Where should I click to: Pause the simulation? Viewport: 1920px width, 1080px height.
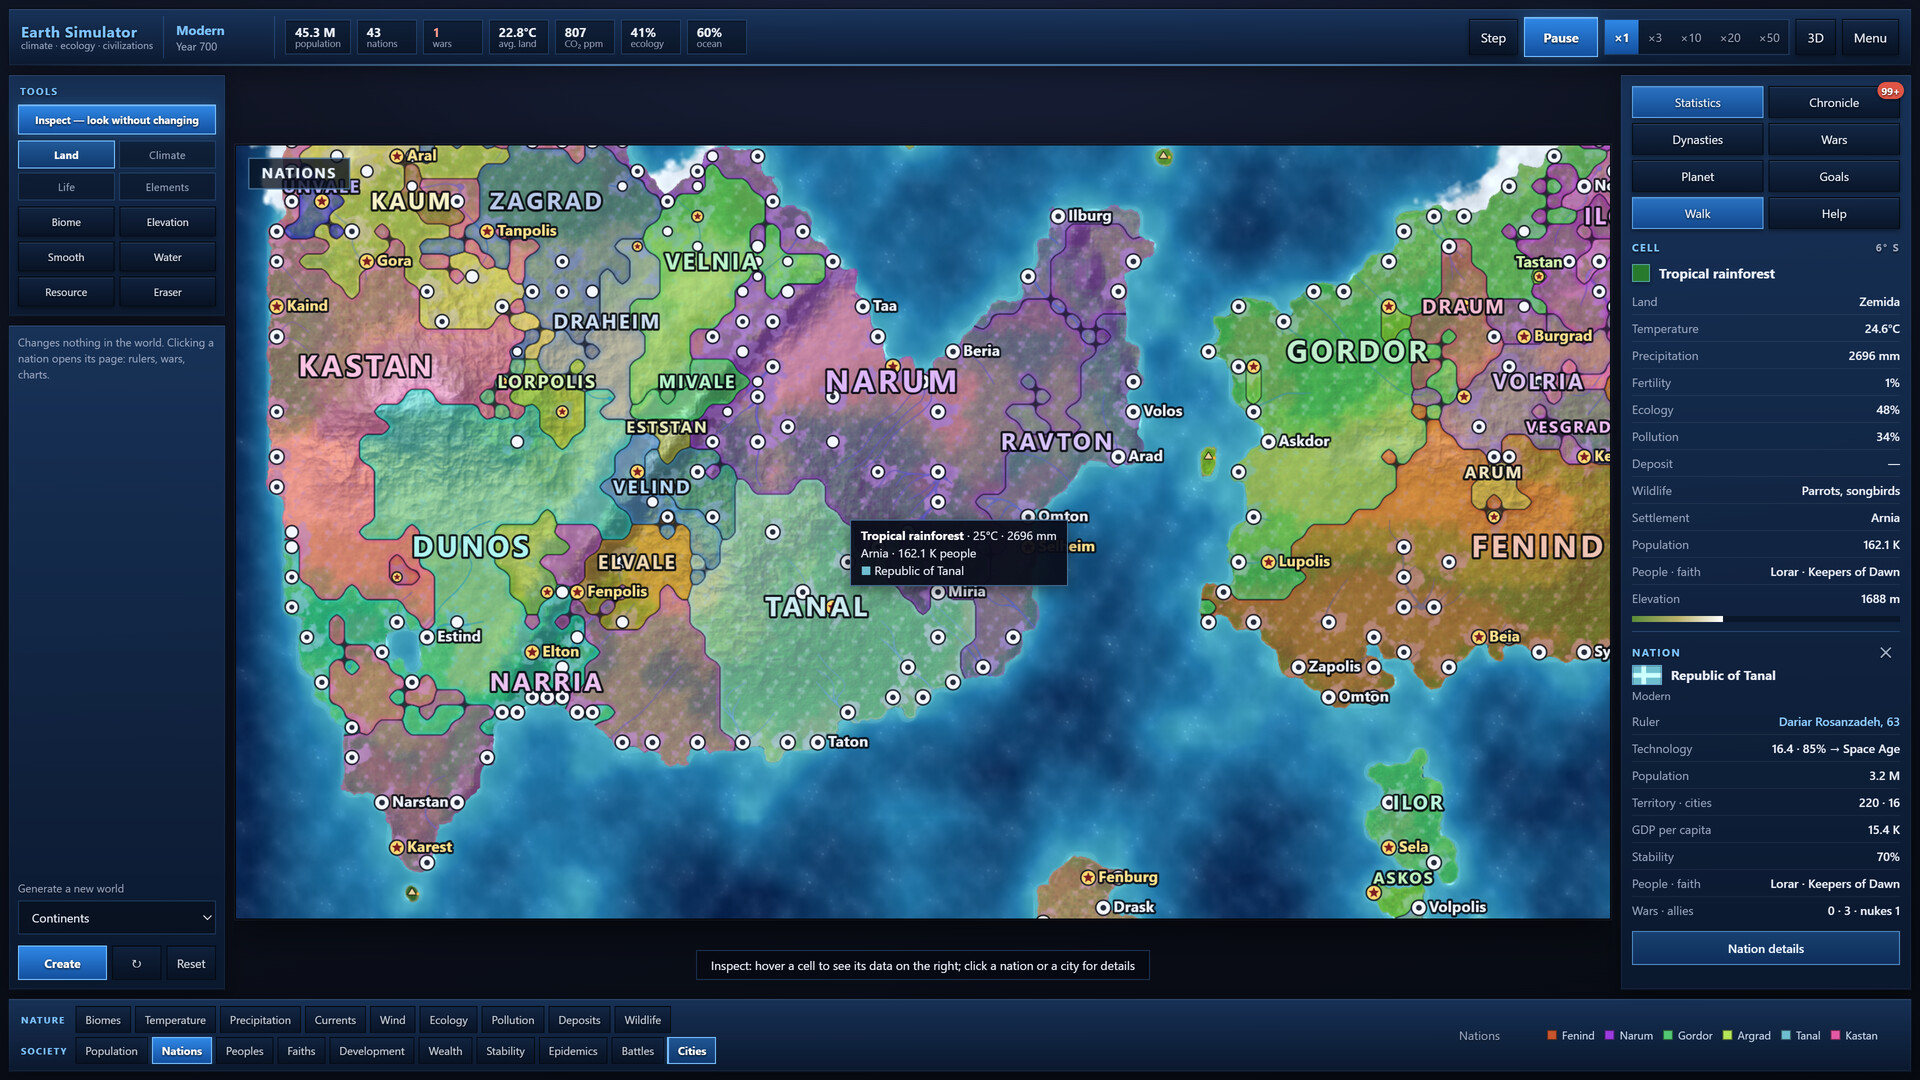[x=1560, y=38]
